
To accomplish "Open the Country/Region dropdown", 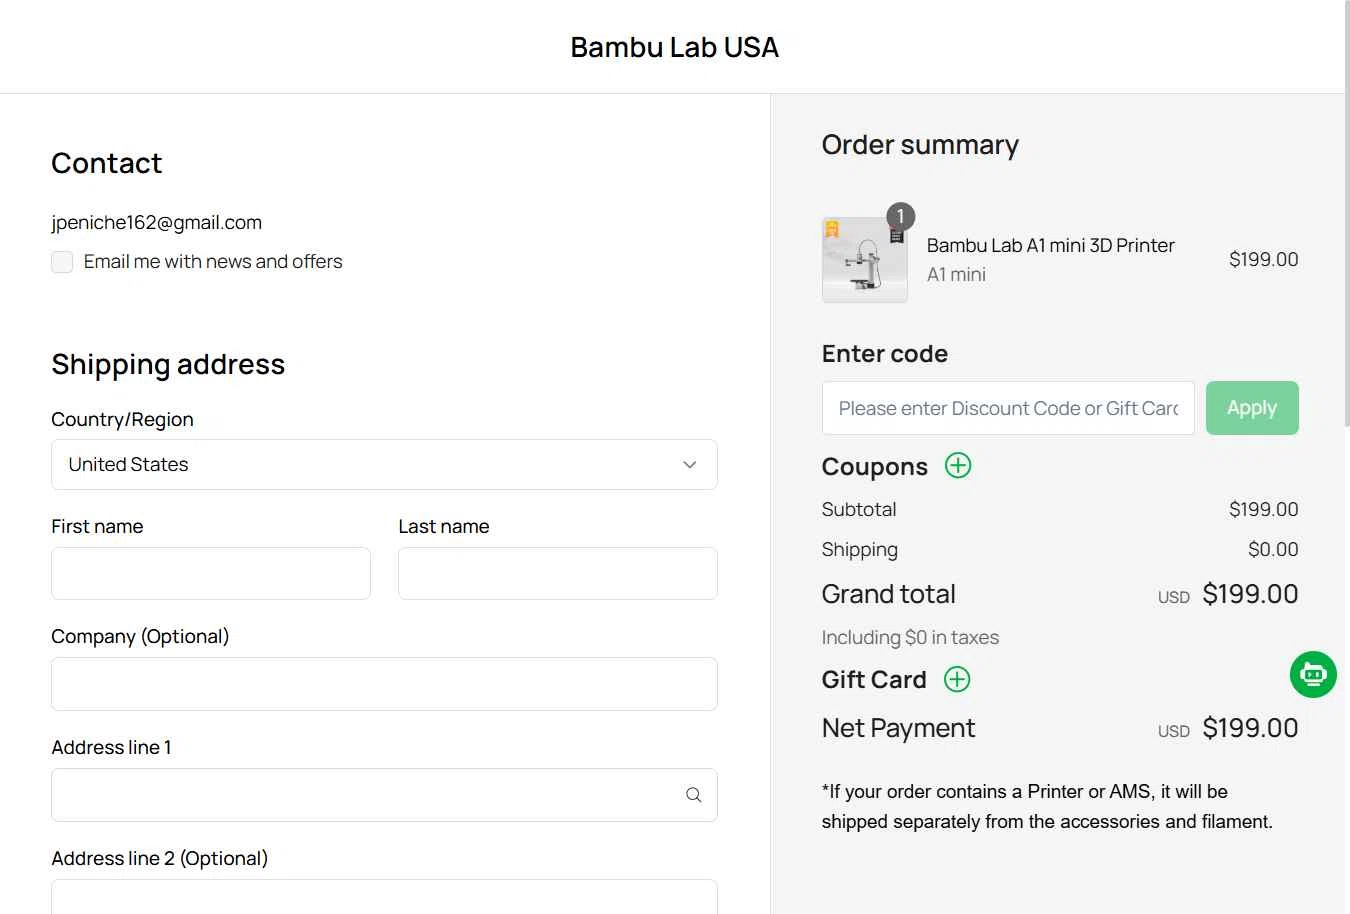I will pyautogui.click(x=384, y=465).
